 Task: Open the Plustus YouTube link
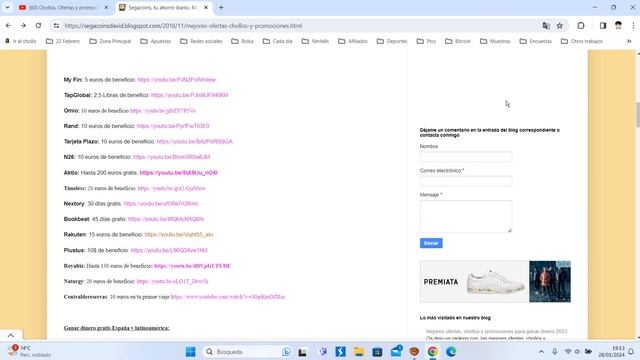click(169, 250)
